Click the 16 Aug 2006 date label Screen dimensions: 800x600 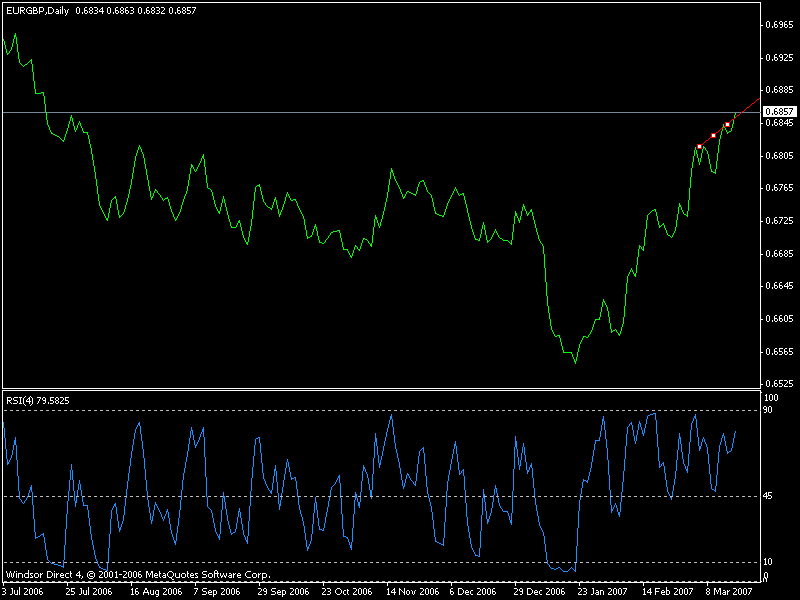point(154,592)
